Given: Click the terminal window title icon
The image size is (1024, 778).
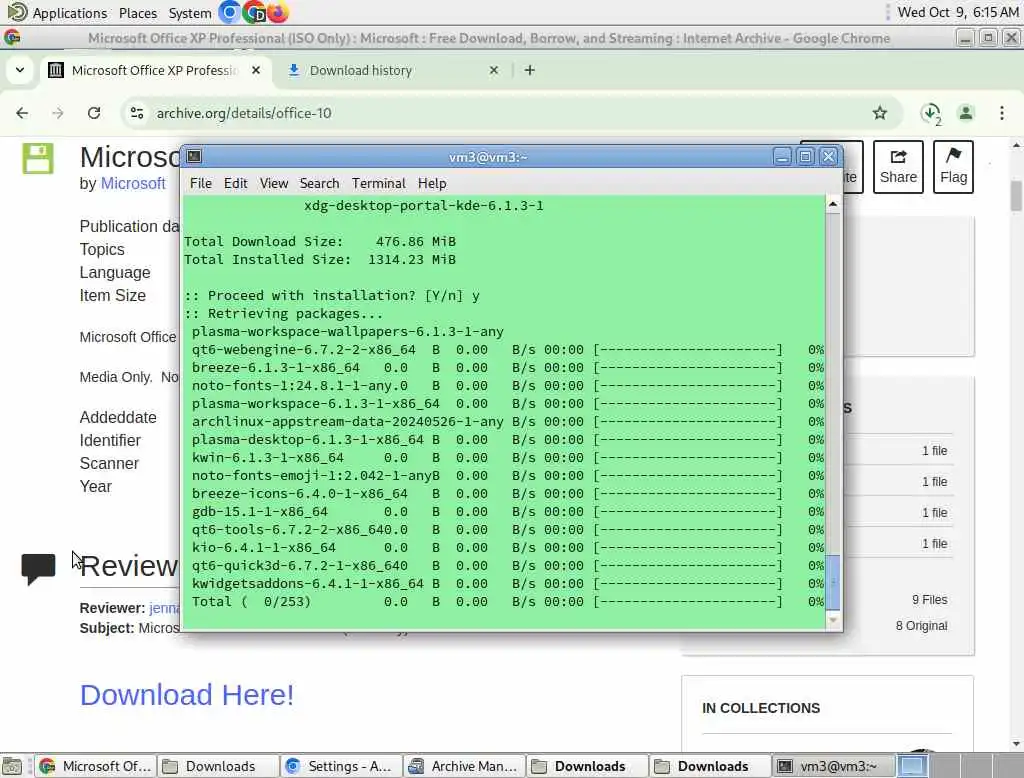Looking at the screenshot, I should click(194, 157).
